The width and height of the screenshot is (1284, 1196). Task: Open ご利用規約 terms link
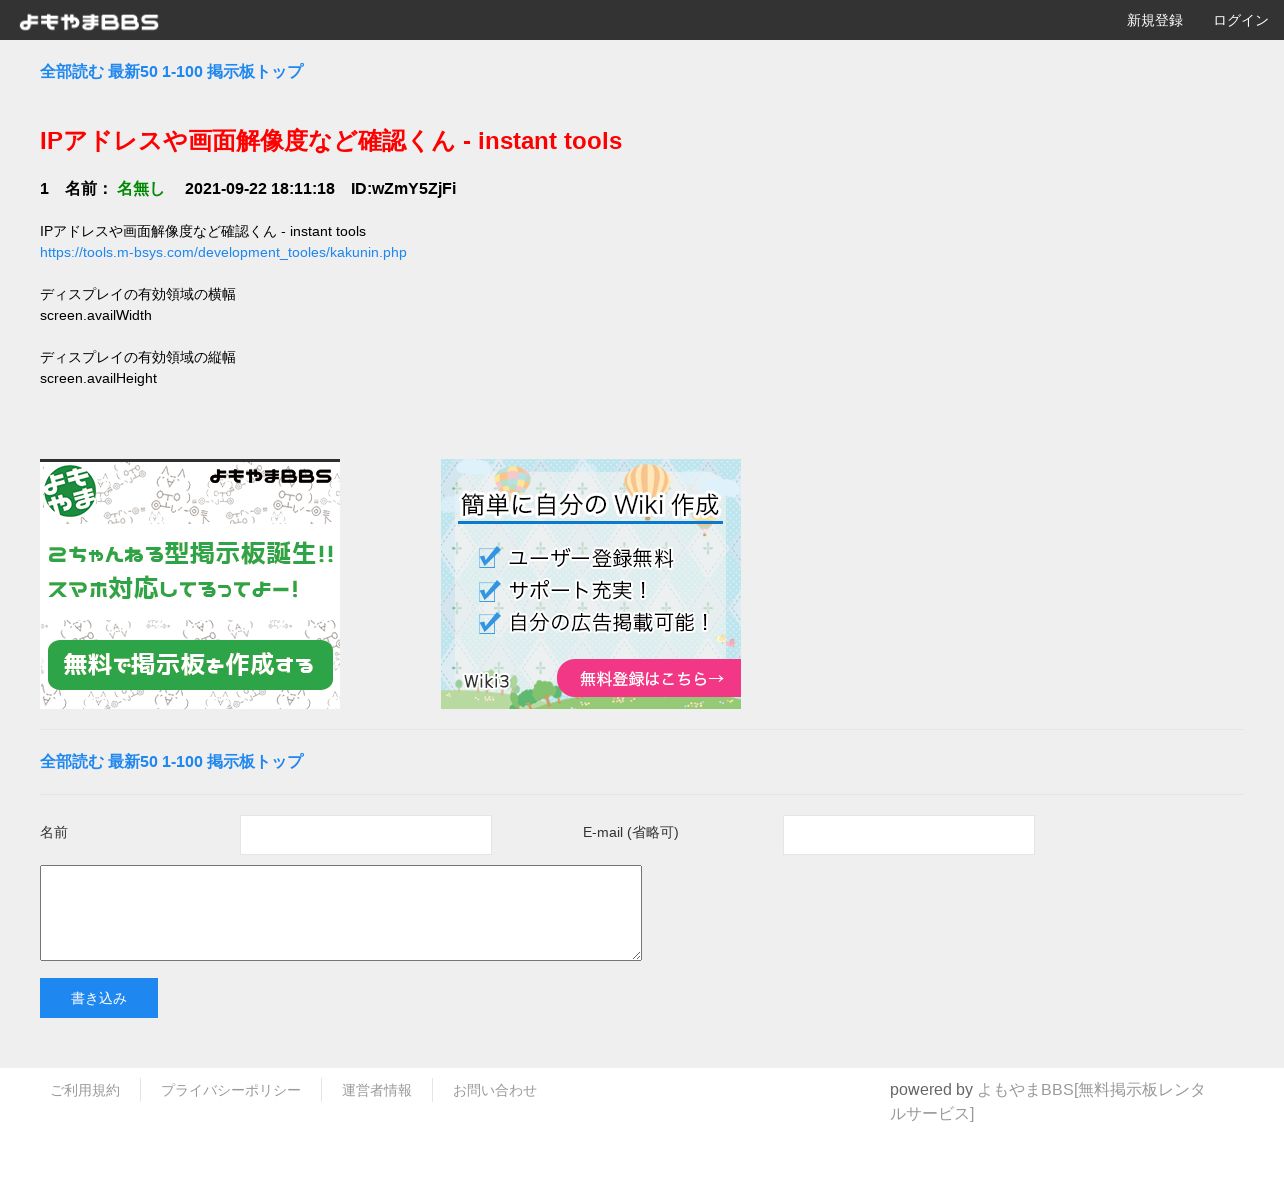(85, 1090)
